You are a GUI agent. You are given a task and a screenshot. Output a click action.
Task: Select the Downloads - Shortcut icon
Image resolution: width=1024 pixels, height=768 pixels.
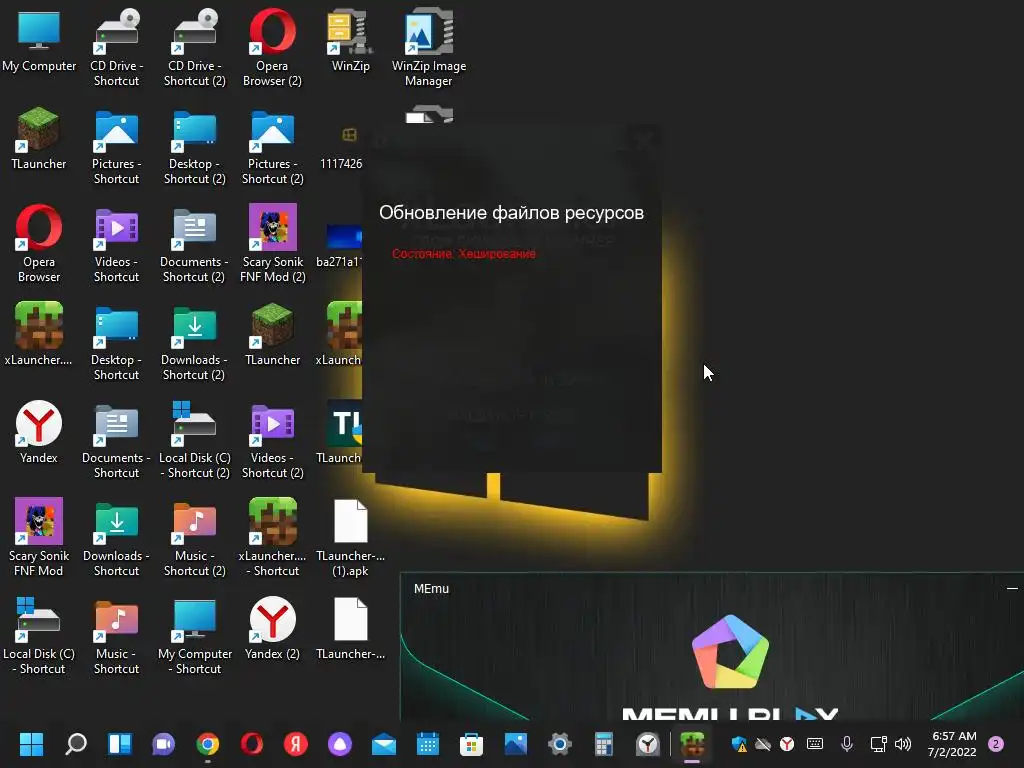(x=116, y=537)
